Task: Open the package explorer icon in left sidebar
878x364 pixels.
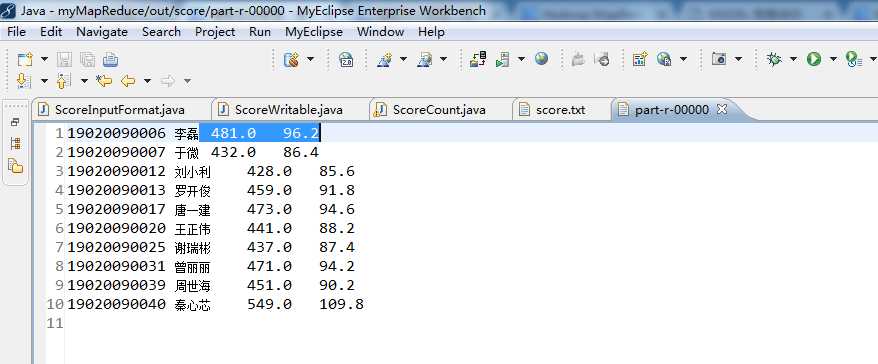Action: click(16, 166)
